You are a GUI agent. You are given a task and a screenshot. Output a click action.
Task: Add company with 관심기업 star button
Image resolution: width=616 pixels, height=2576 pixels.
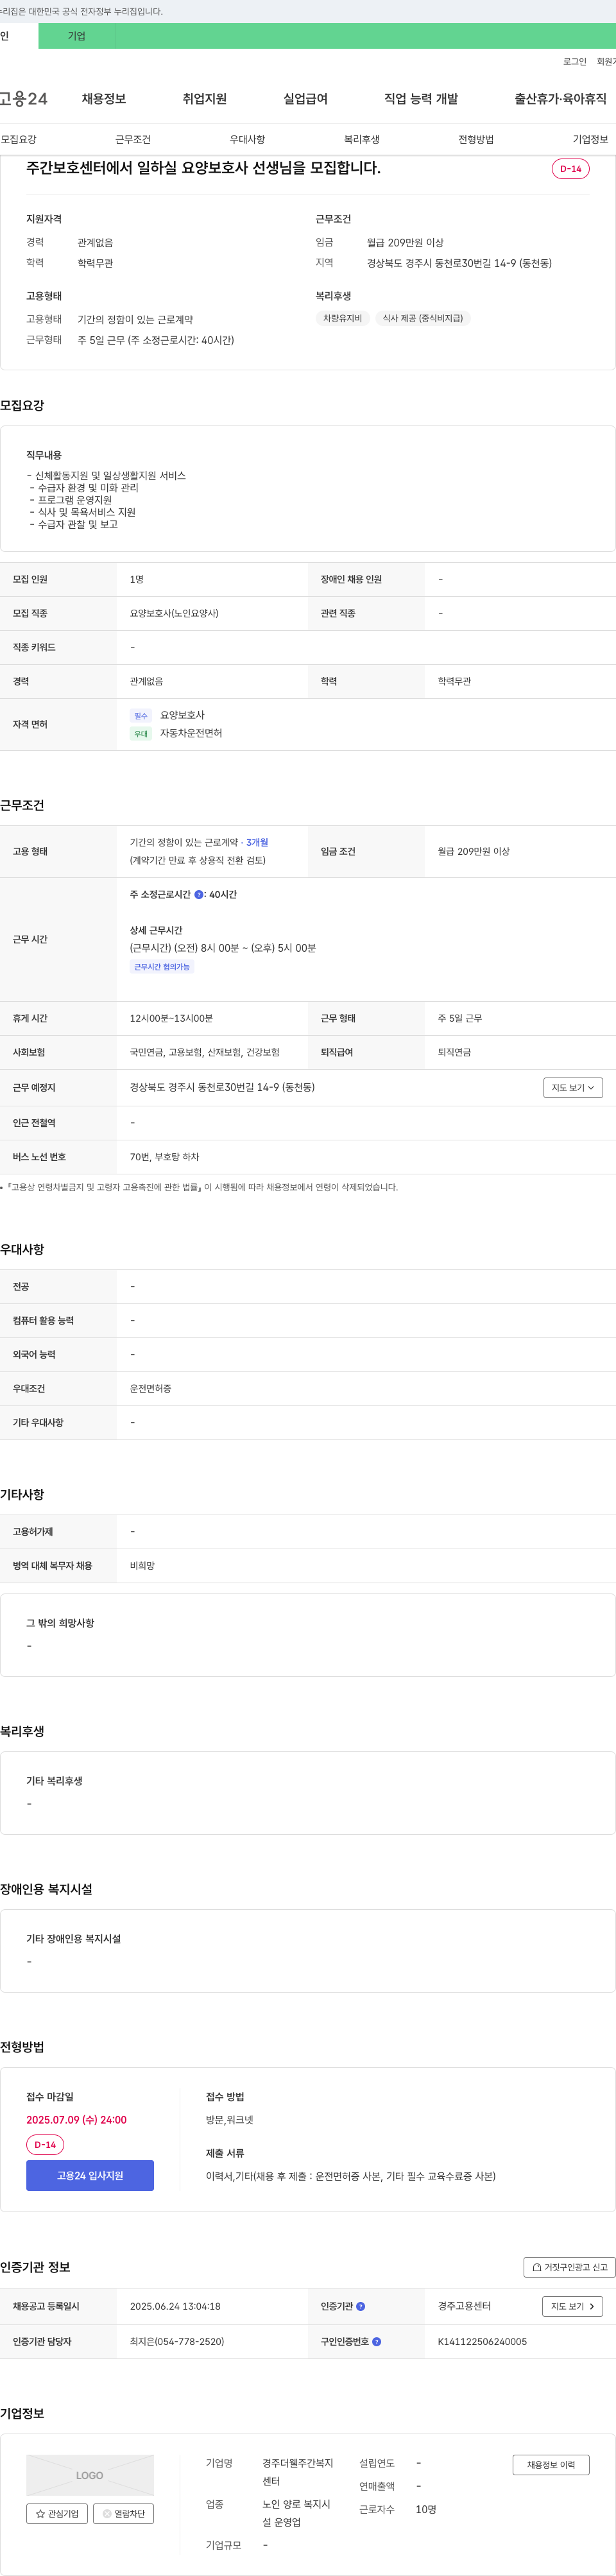57,2513
